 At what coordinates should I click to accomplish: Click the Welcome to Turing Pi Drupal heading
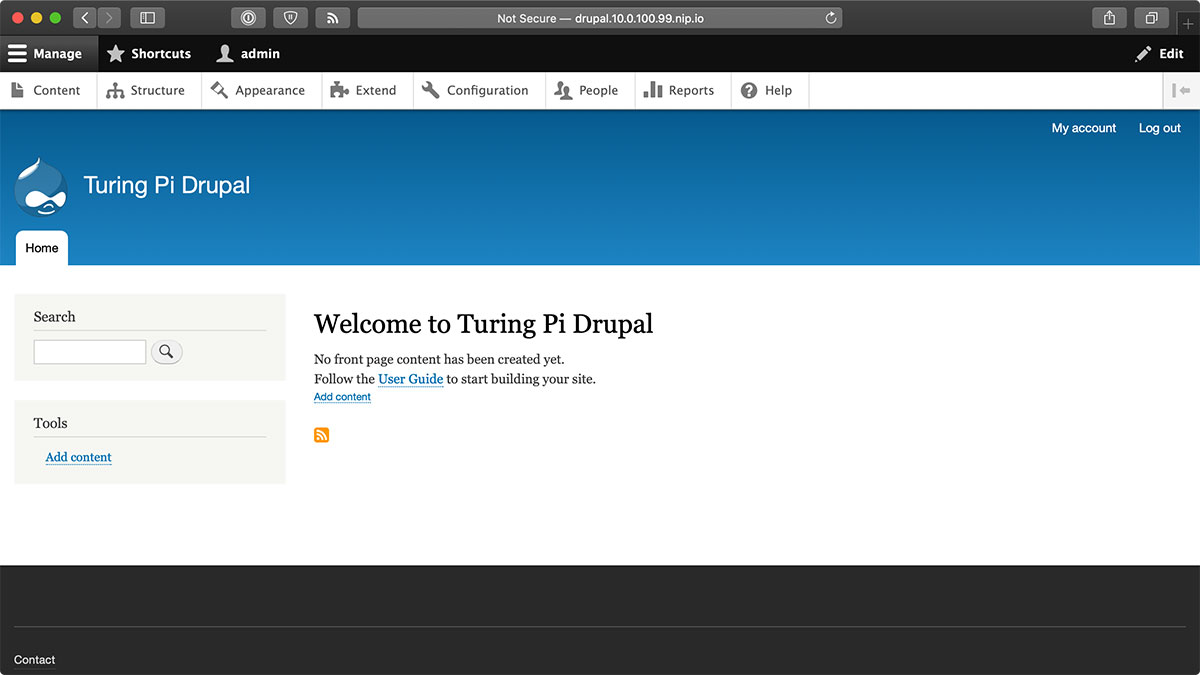point(483,324)
